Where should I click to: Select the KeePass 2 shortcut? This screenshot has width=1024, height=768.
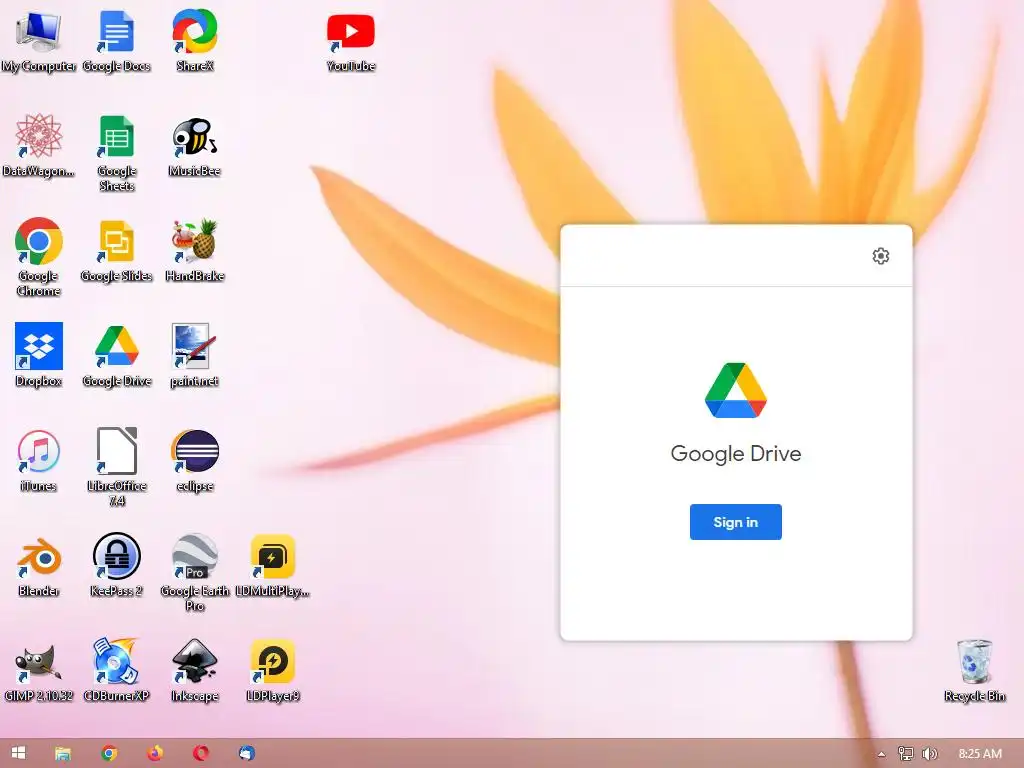(x=116, y=566)
